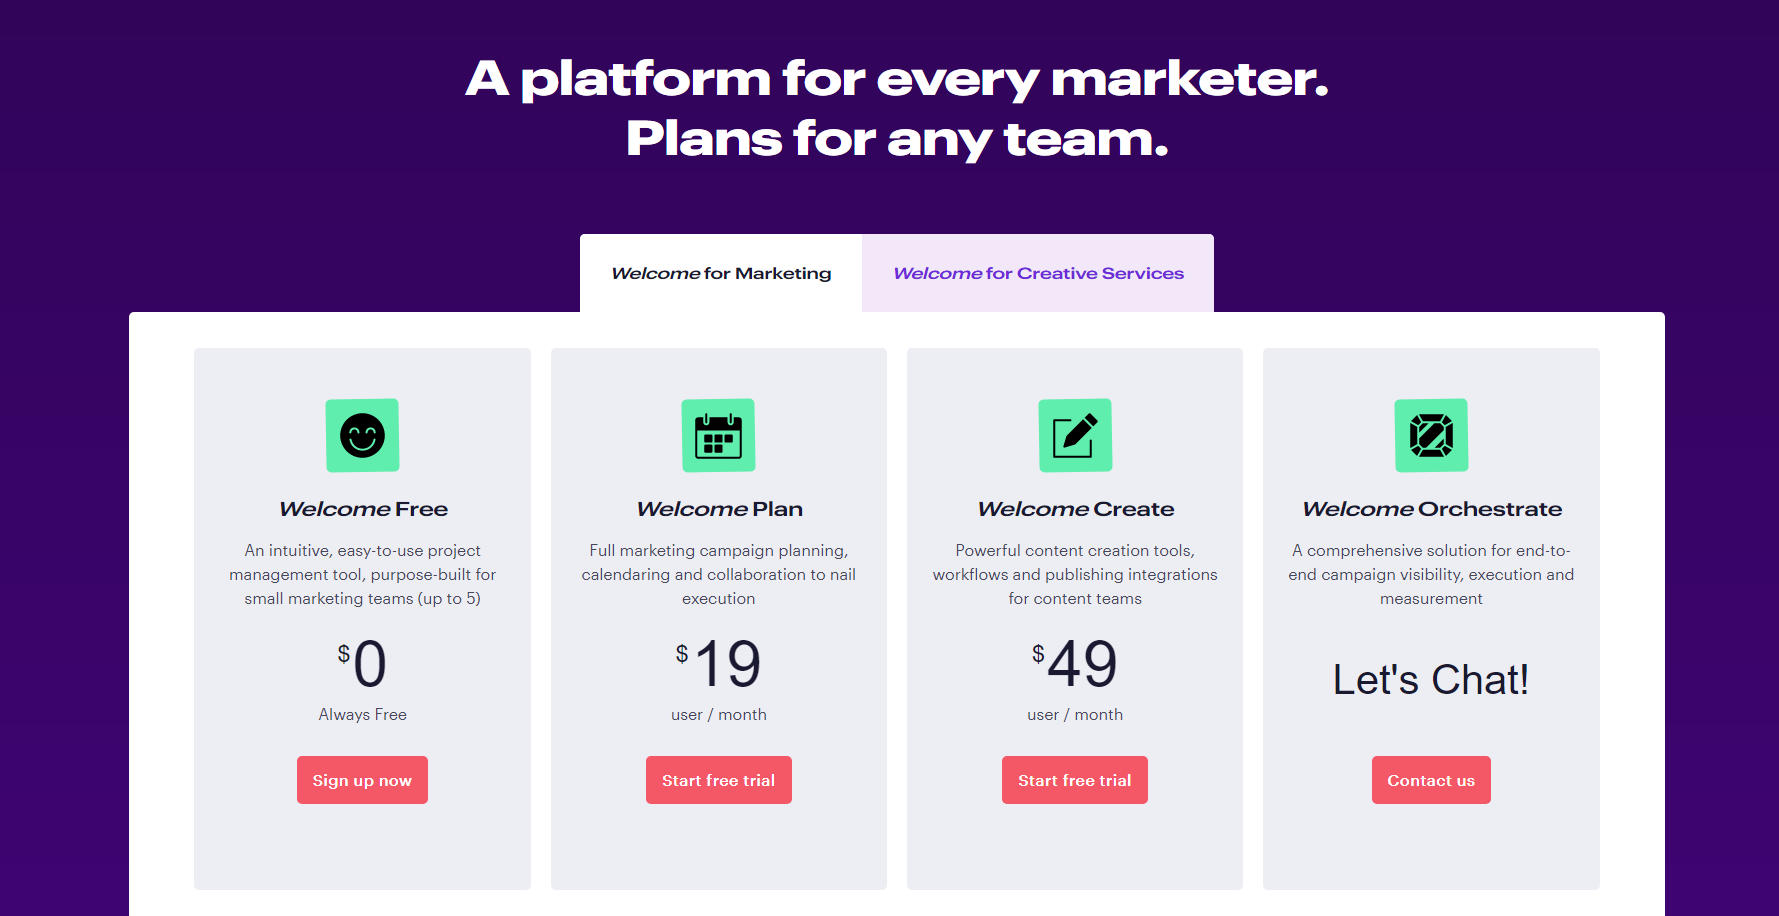Click the gem icon on Welcome Orchestrate
Image resolution: width=1779 pixels, height=916 pixels.
(1430, 435)
